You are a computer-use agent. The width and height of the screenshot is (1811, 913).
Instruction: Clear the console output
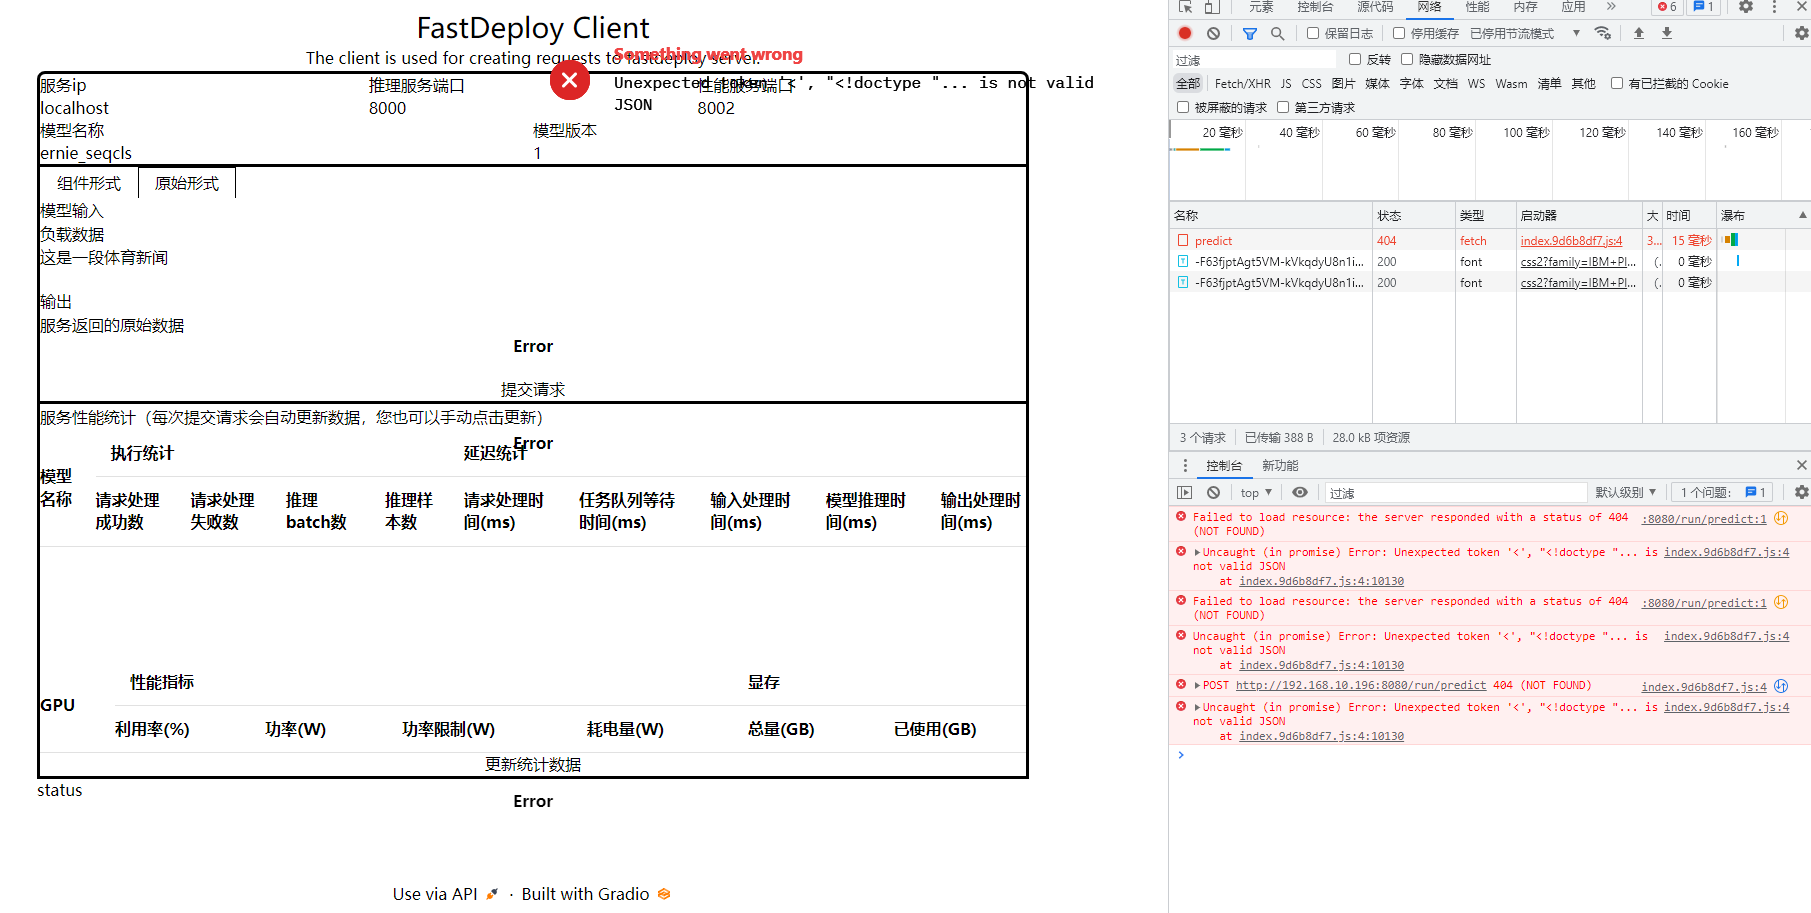tap(1213, 492)
